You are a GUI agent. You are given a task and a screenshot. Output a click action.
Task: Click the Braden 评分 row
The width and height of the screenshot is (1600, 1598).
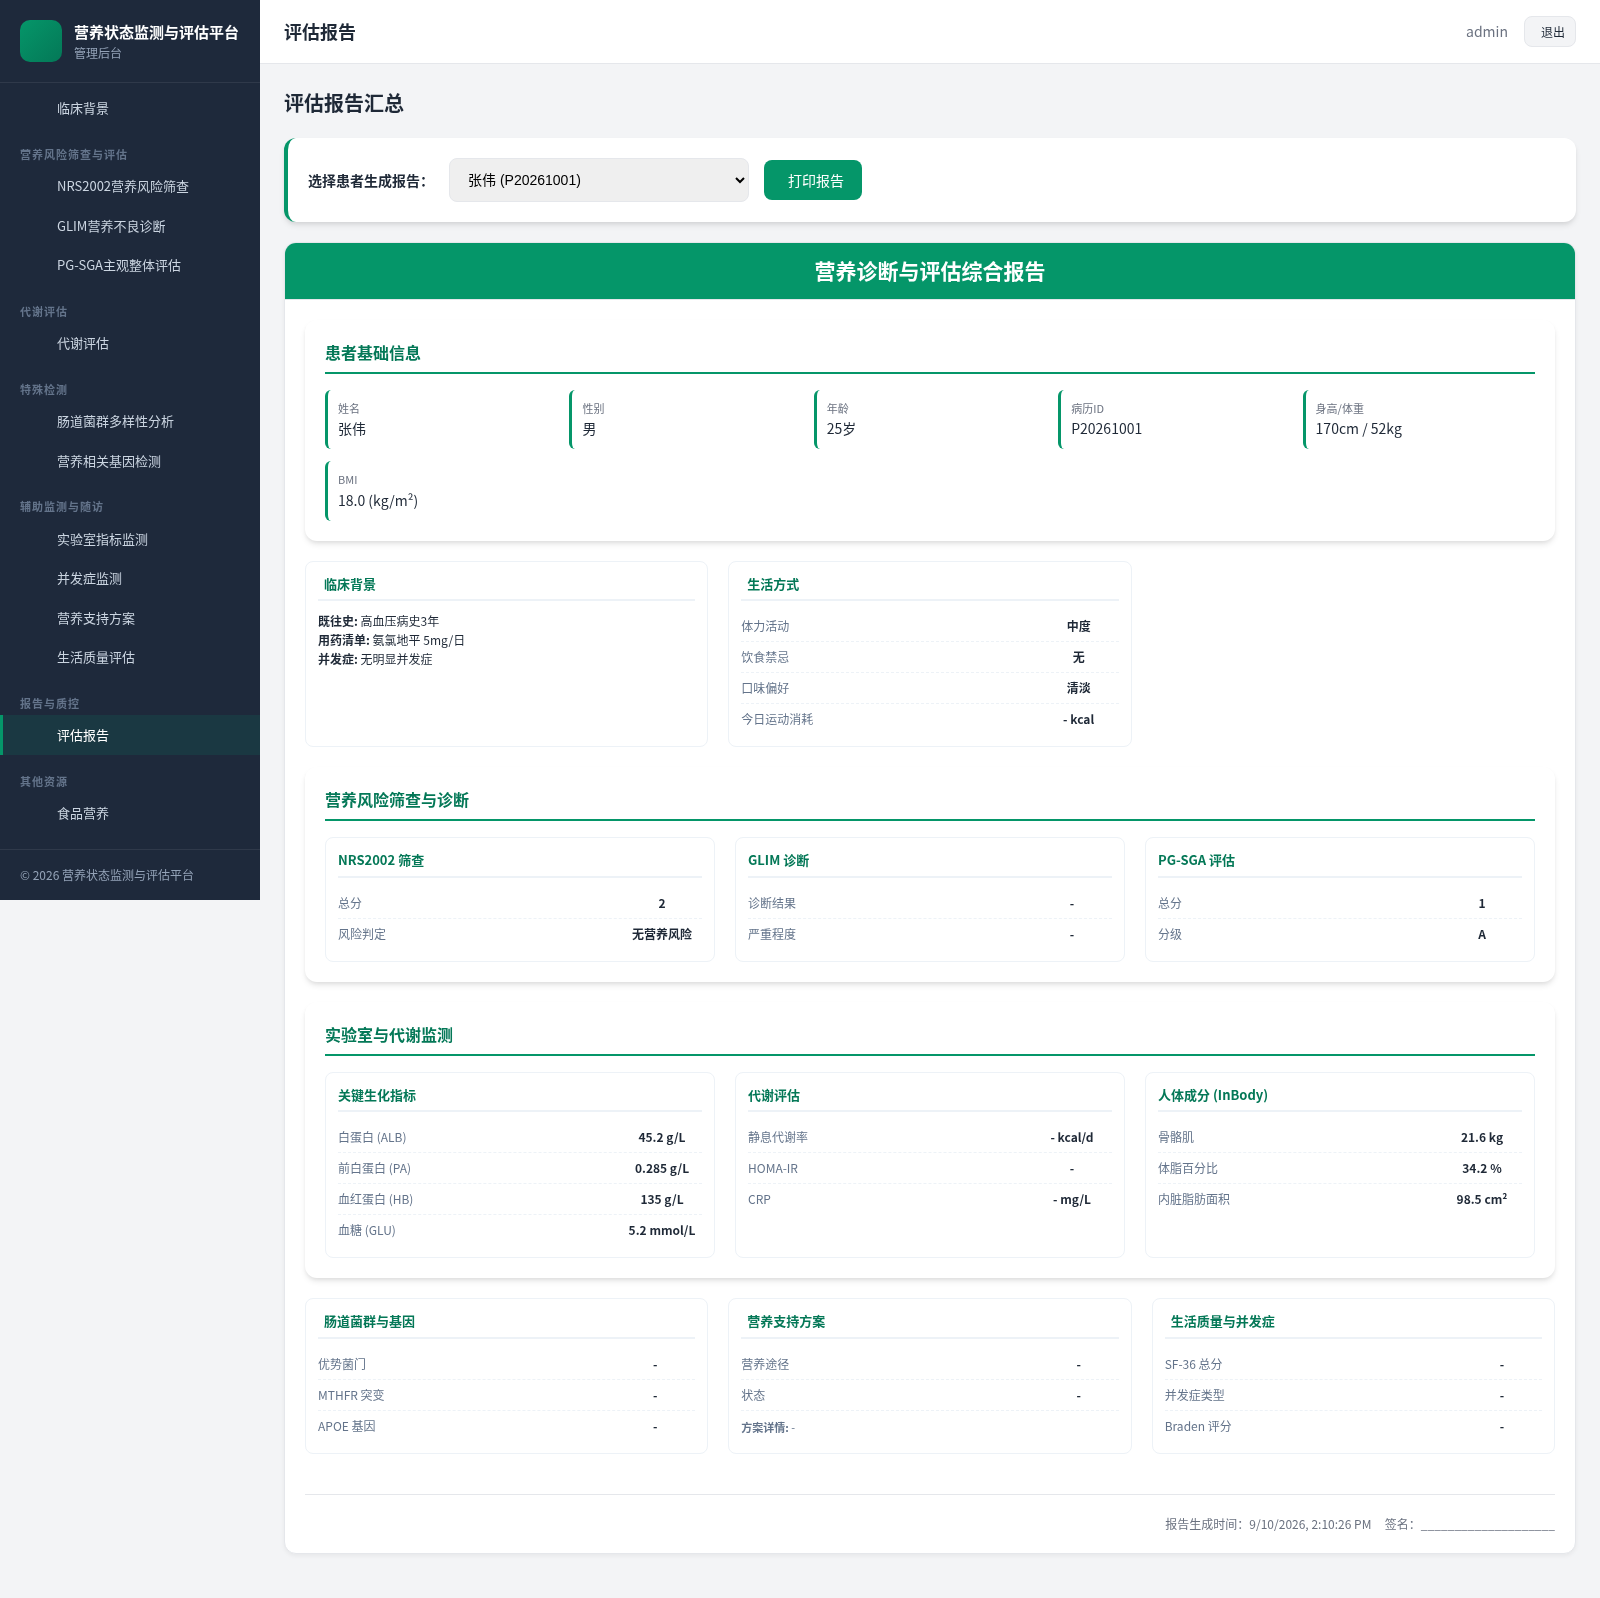(1352, 1426)
